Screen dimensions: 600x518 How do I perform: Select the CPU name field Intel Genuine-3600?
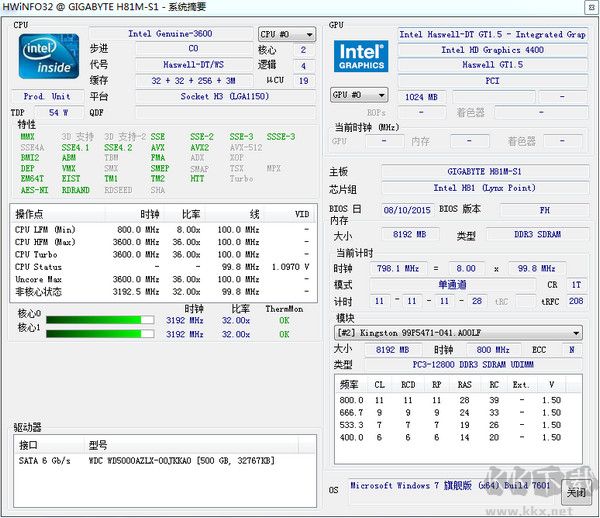(x=171, y=34)
